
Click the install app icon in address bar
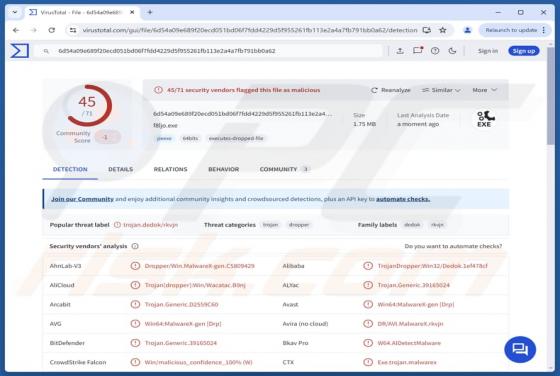(426, 30)
